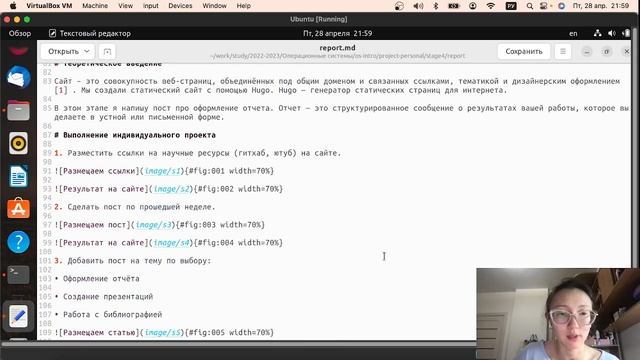
Task: Click the new tab icon beside Открыть
Action: click(x=107, y=51)
